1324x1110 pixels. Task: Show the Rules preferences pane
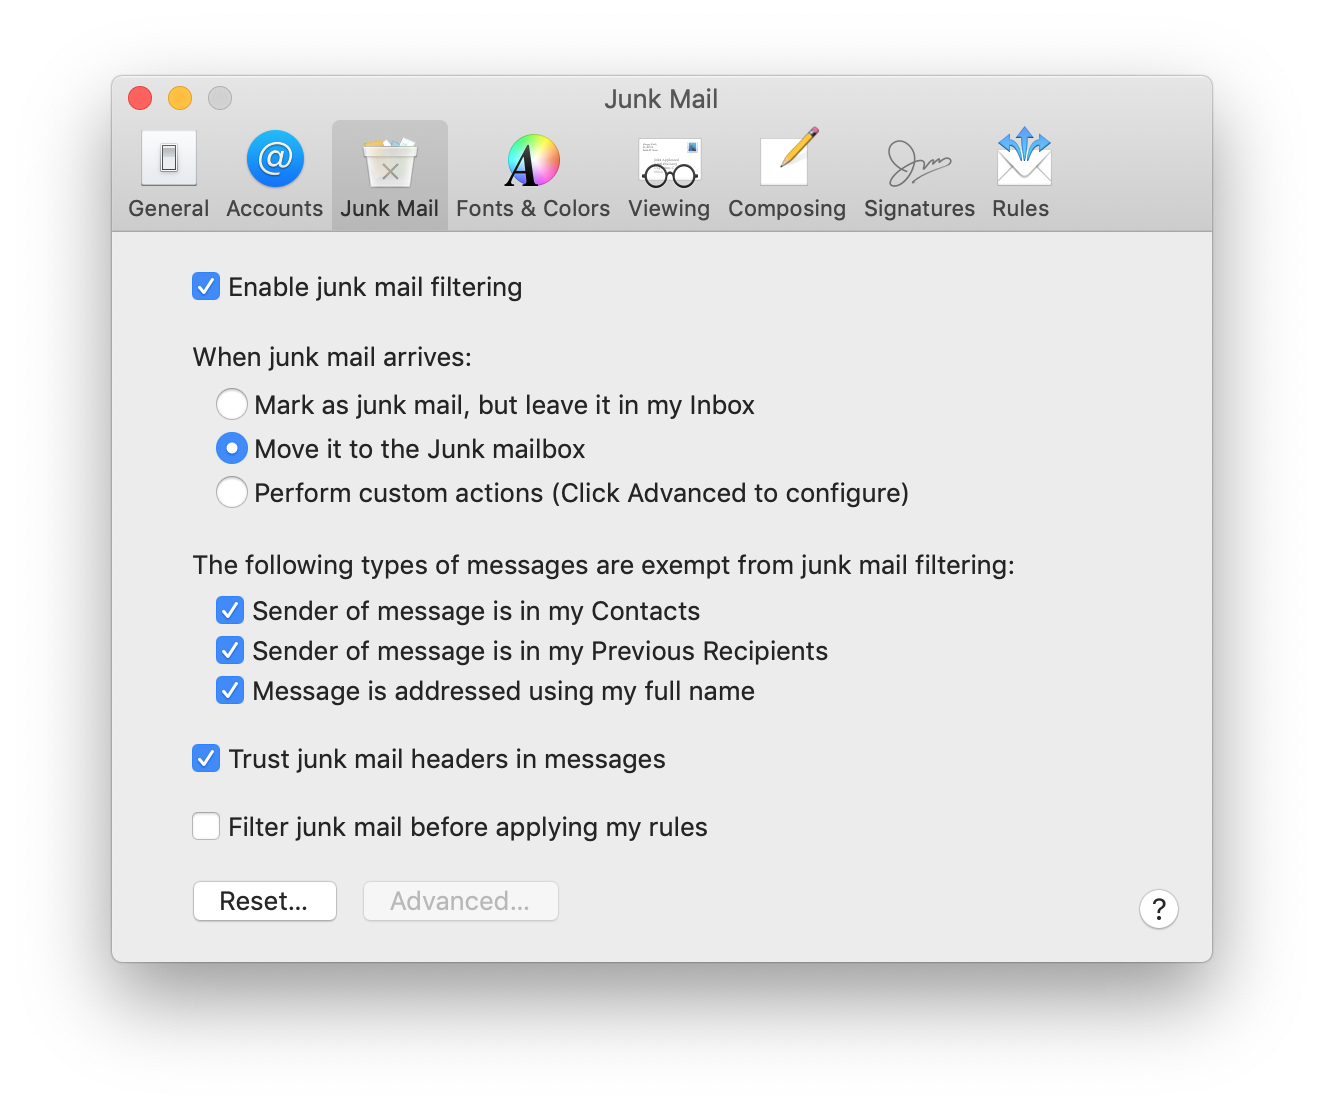1021,174
